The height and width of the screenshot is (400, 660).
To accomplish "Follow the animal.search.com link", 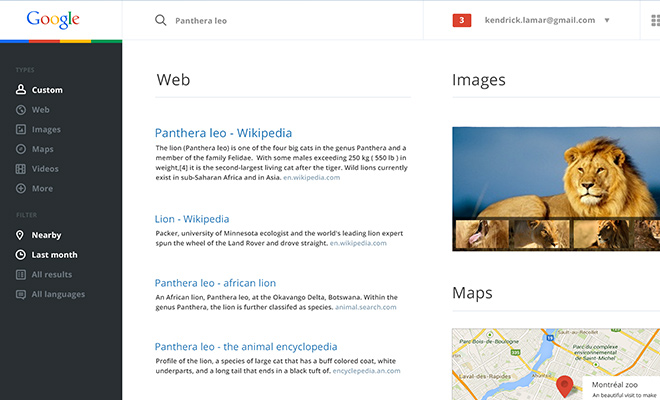I will point(365,307).
